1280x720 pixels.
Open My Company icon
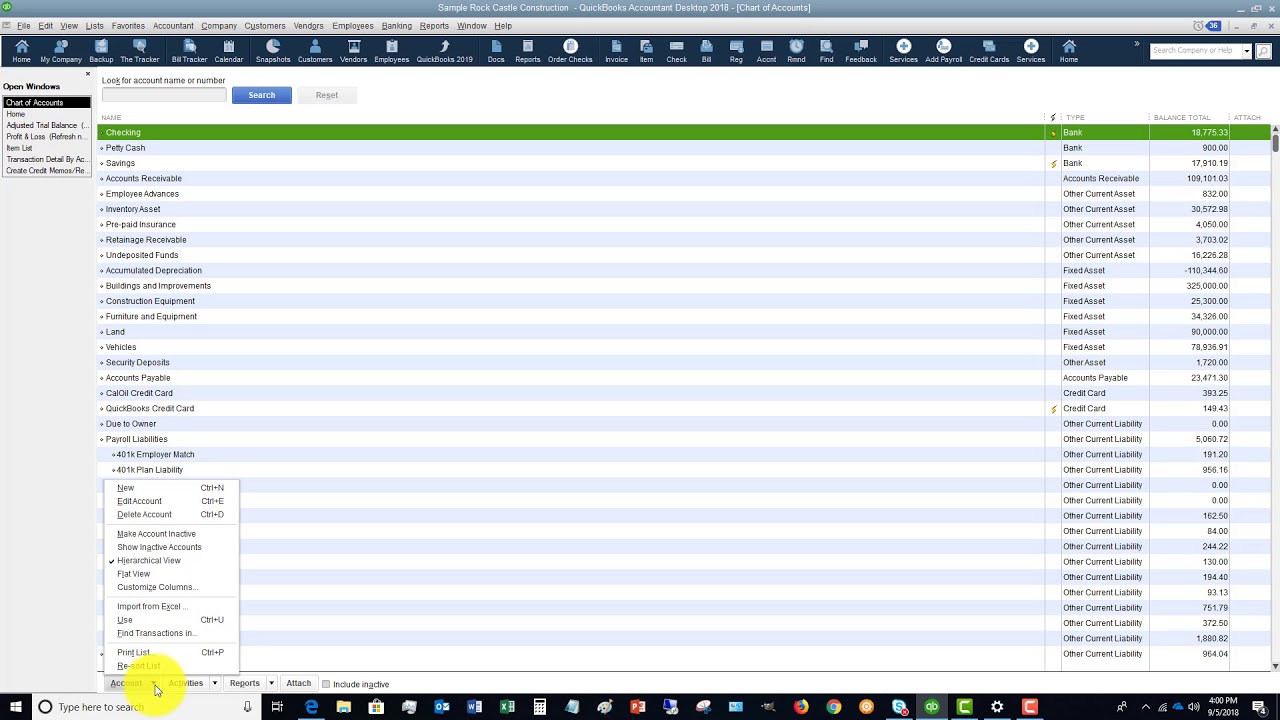point(61,51)
